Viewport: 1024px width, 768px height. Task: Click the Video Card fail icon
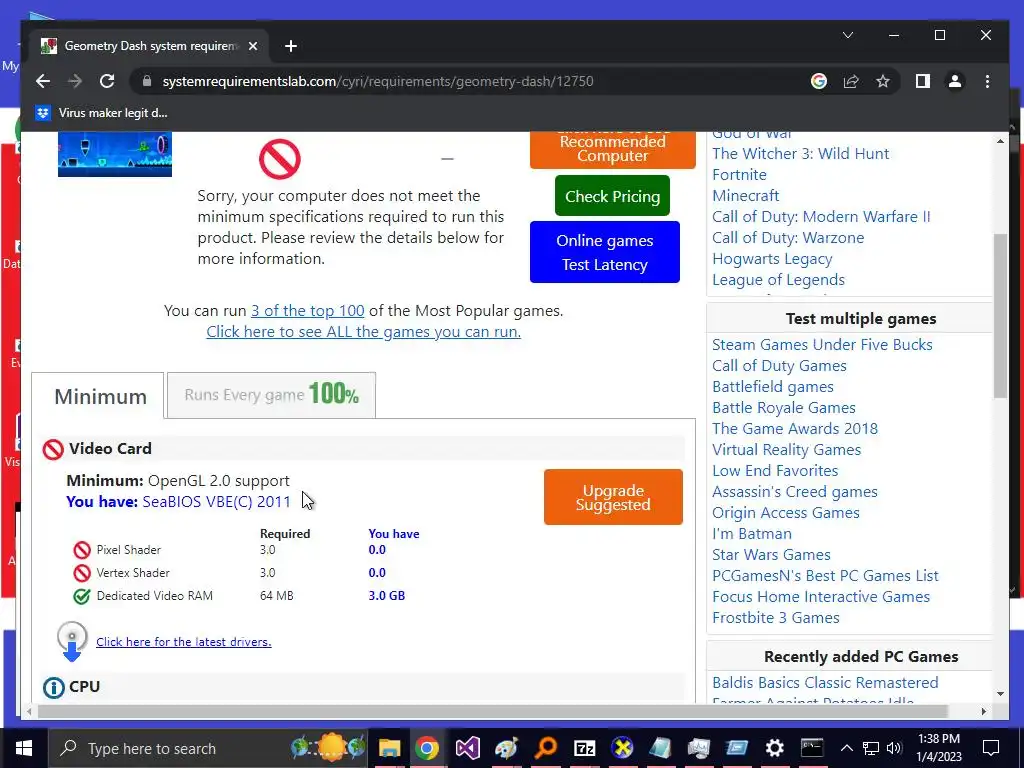click(x=53, y=449)
